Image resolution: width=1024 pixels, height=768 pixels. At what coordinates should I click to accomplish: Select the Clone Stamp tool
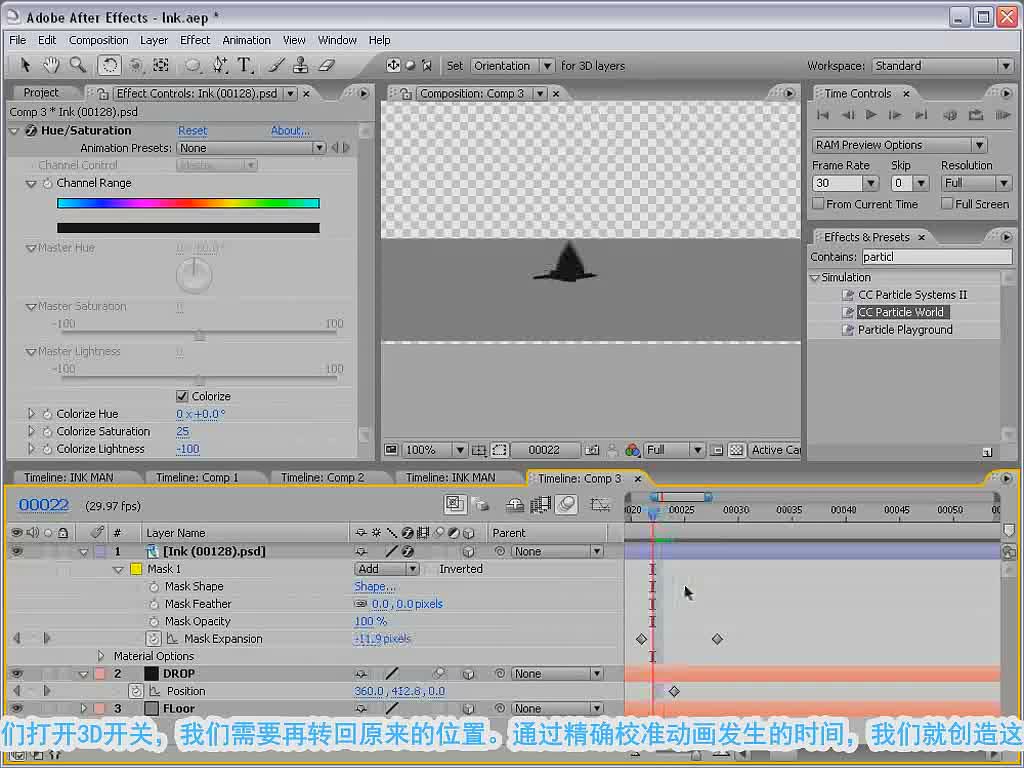tap(300, 65)
